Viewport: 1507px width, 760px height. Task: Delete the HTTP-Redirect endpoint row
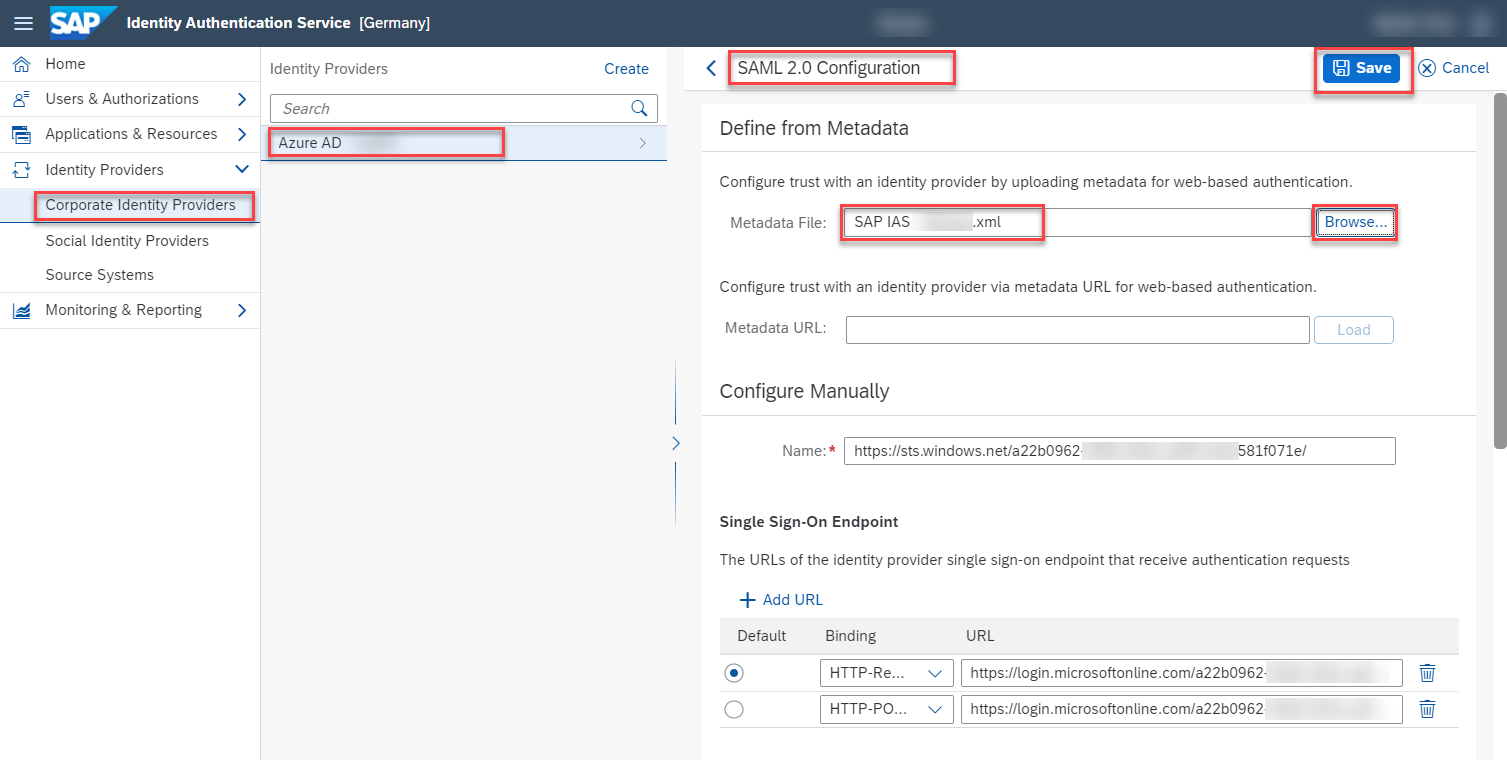coord(1428,673)
